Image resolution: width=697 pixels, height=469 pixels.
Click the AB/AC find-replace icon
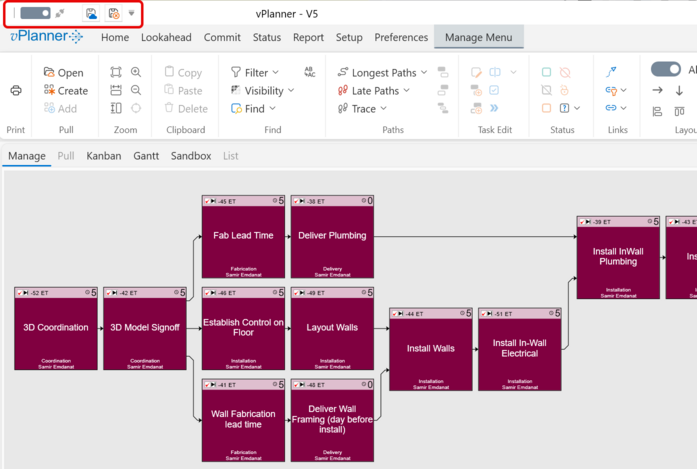click(309, 73)
